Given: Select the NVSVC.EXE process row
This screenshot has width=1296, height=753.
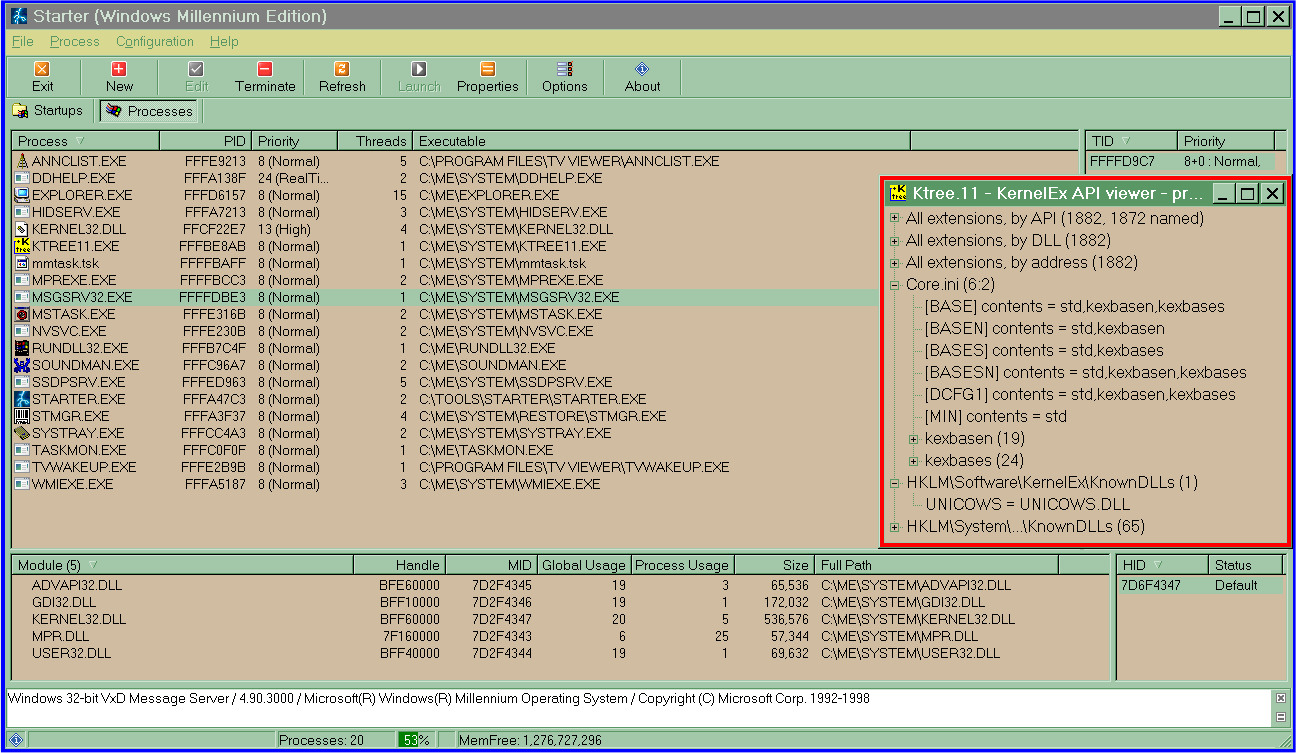Looking at the screenshot, I should (445, 331).
